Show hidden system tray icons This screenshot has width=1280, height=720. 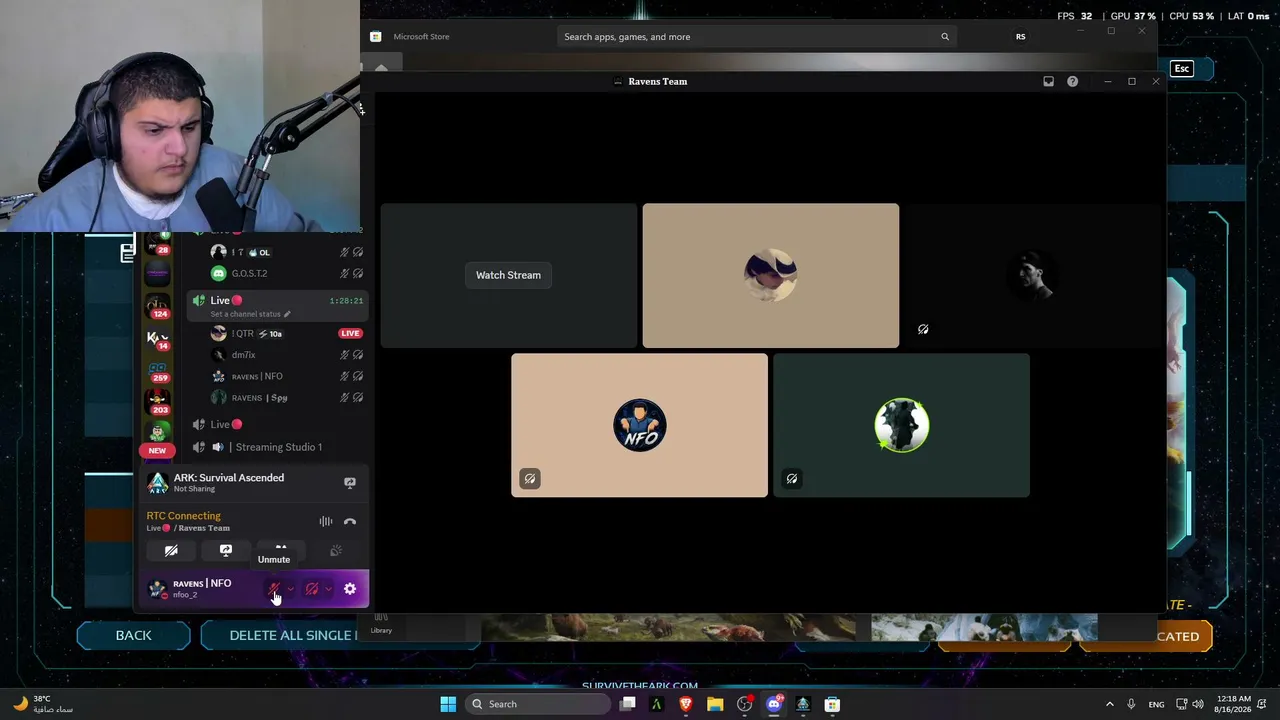click(1109, 704)
